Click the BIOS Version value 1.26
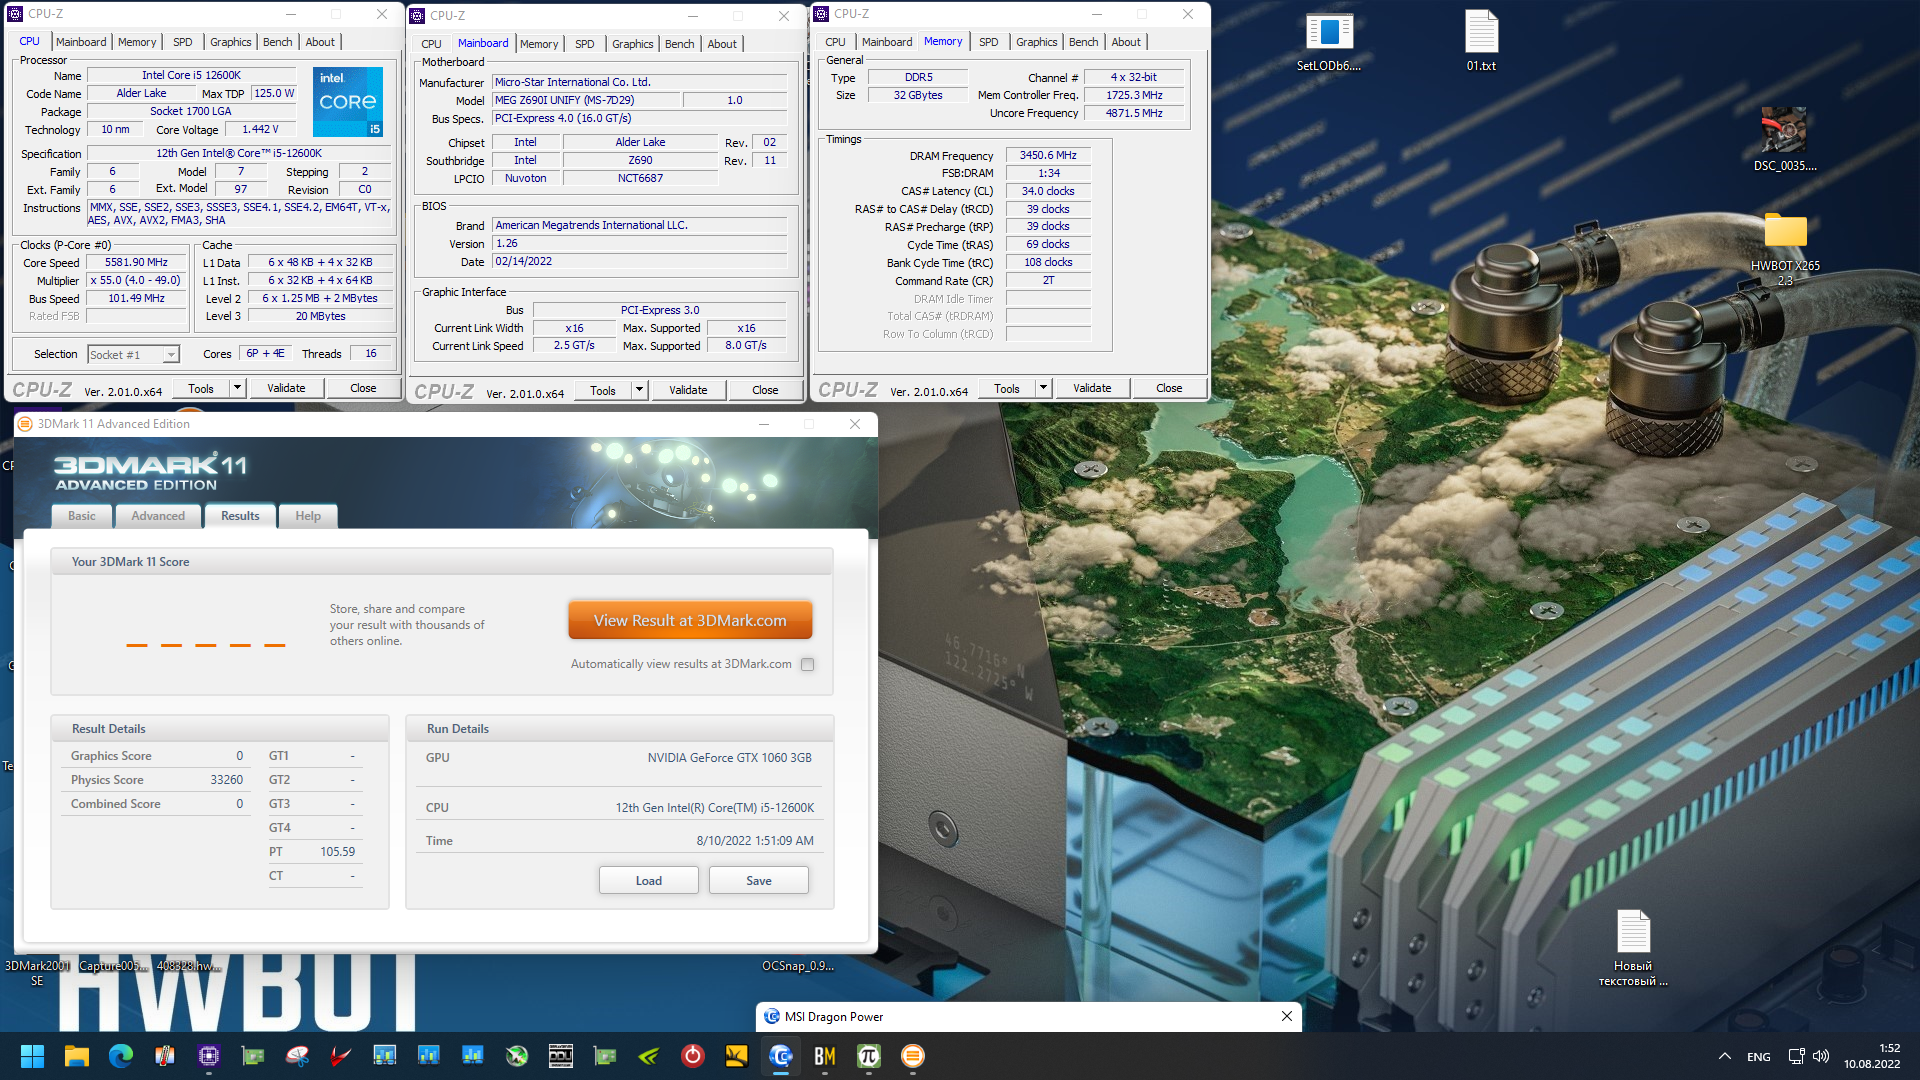Image resolution: width=1920 pixels, height=1080 pixels. [x=640, y=243]
